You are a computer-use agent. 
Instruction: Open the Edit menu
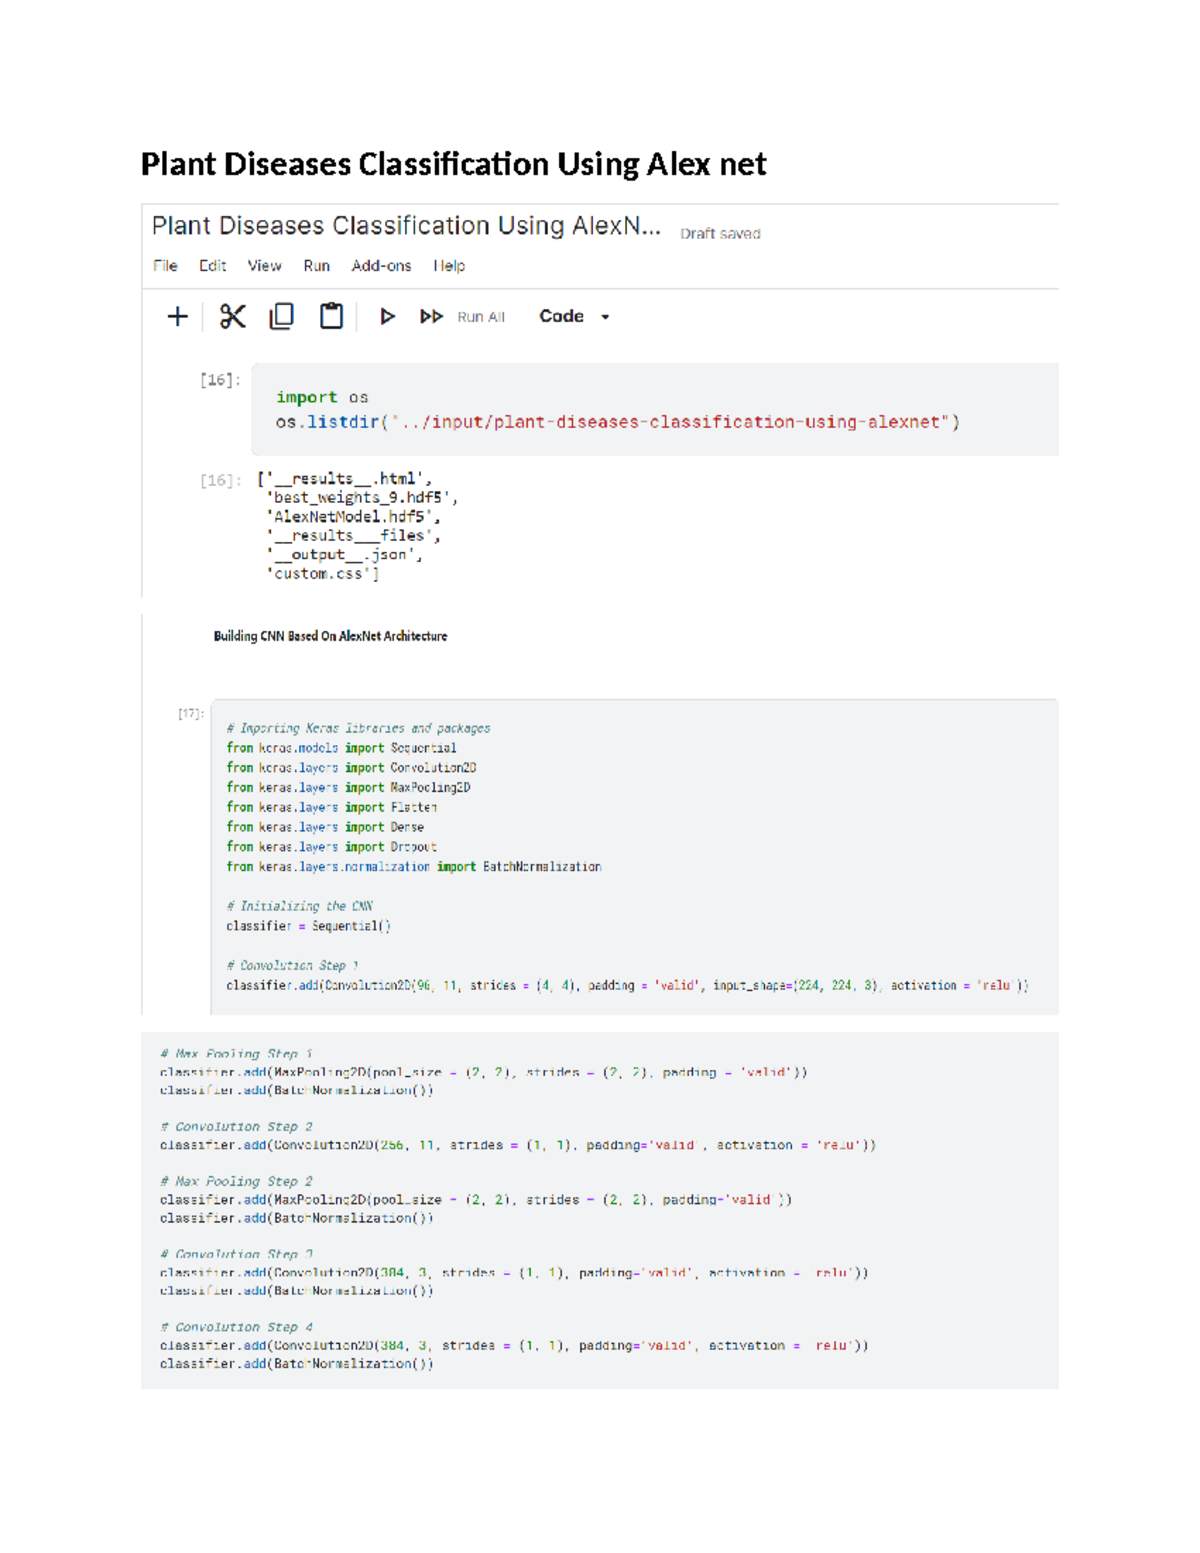(212, 266)
